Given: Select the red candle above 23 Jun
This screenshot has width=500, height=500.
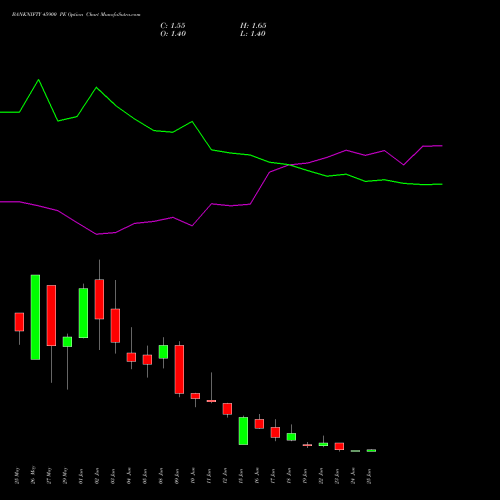Looking at the screenshot, I should [x=339, y=446].
